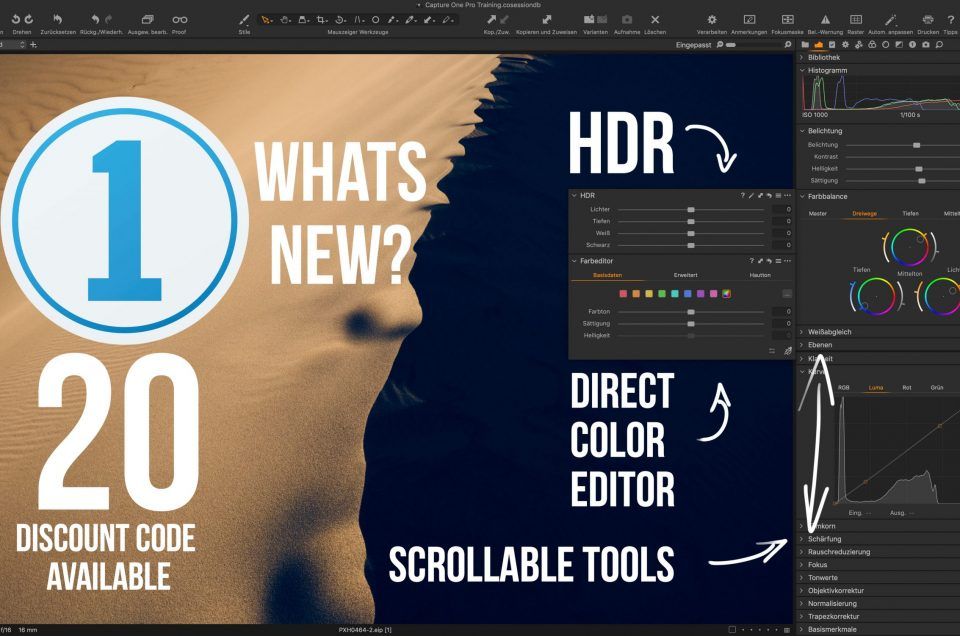
Task: Expand the Rauschreduzierung section
Action: pyautogui.click(x=801, y=552)
